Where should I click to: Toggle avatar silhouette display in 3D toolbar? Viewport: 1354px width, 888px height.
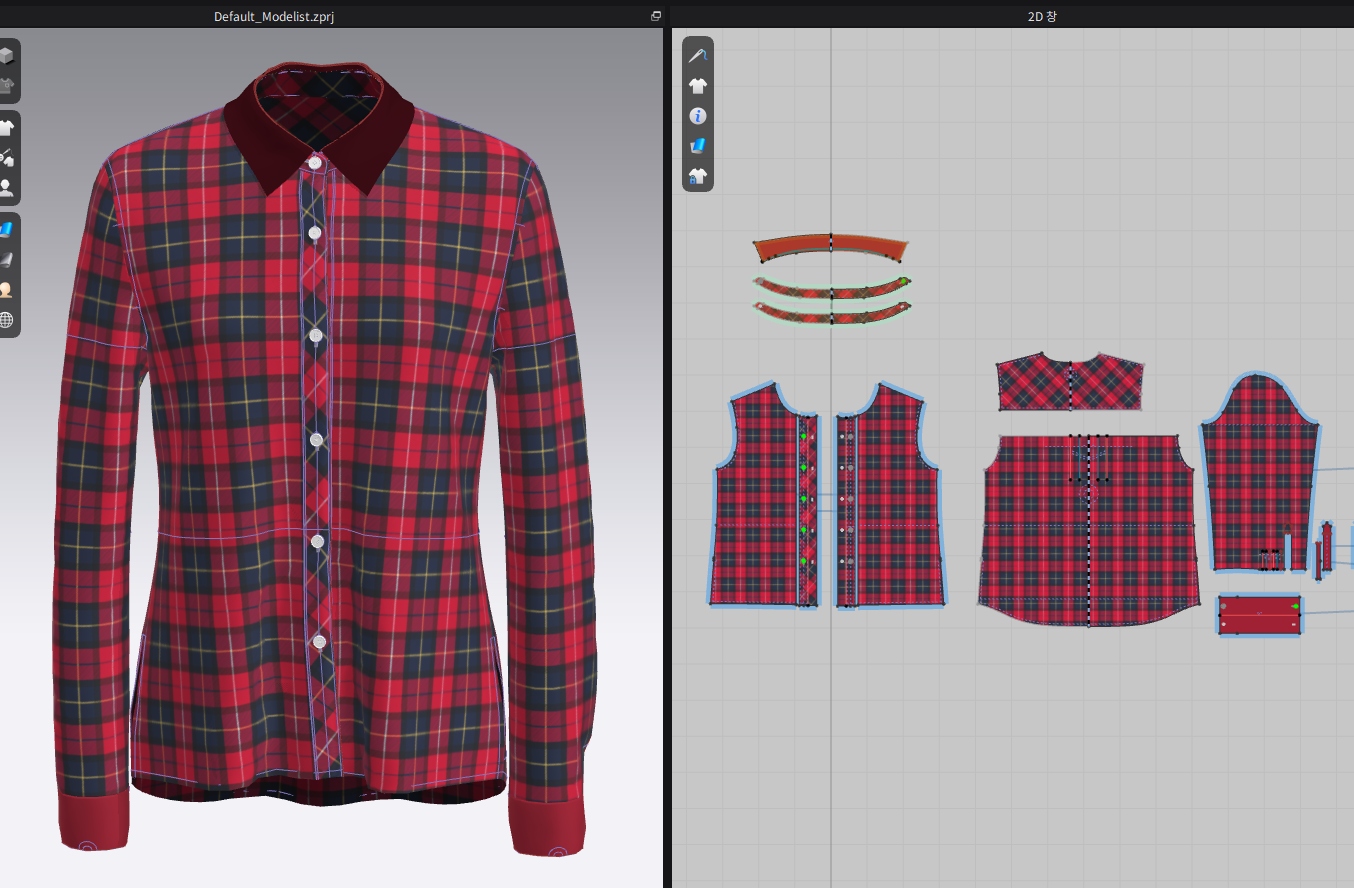(6, 187)
